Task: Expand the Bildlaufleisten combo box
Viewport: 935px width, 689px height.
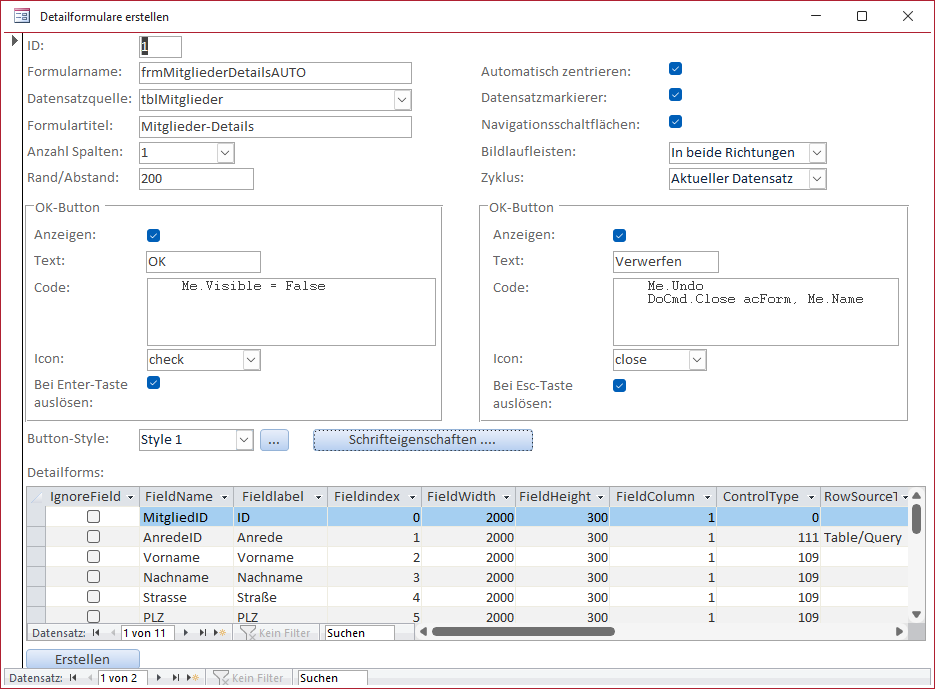Action: pos(817,153)
